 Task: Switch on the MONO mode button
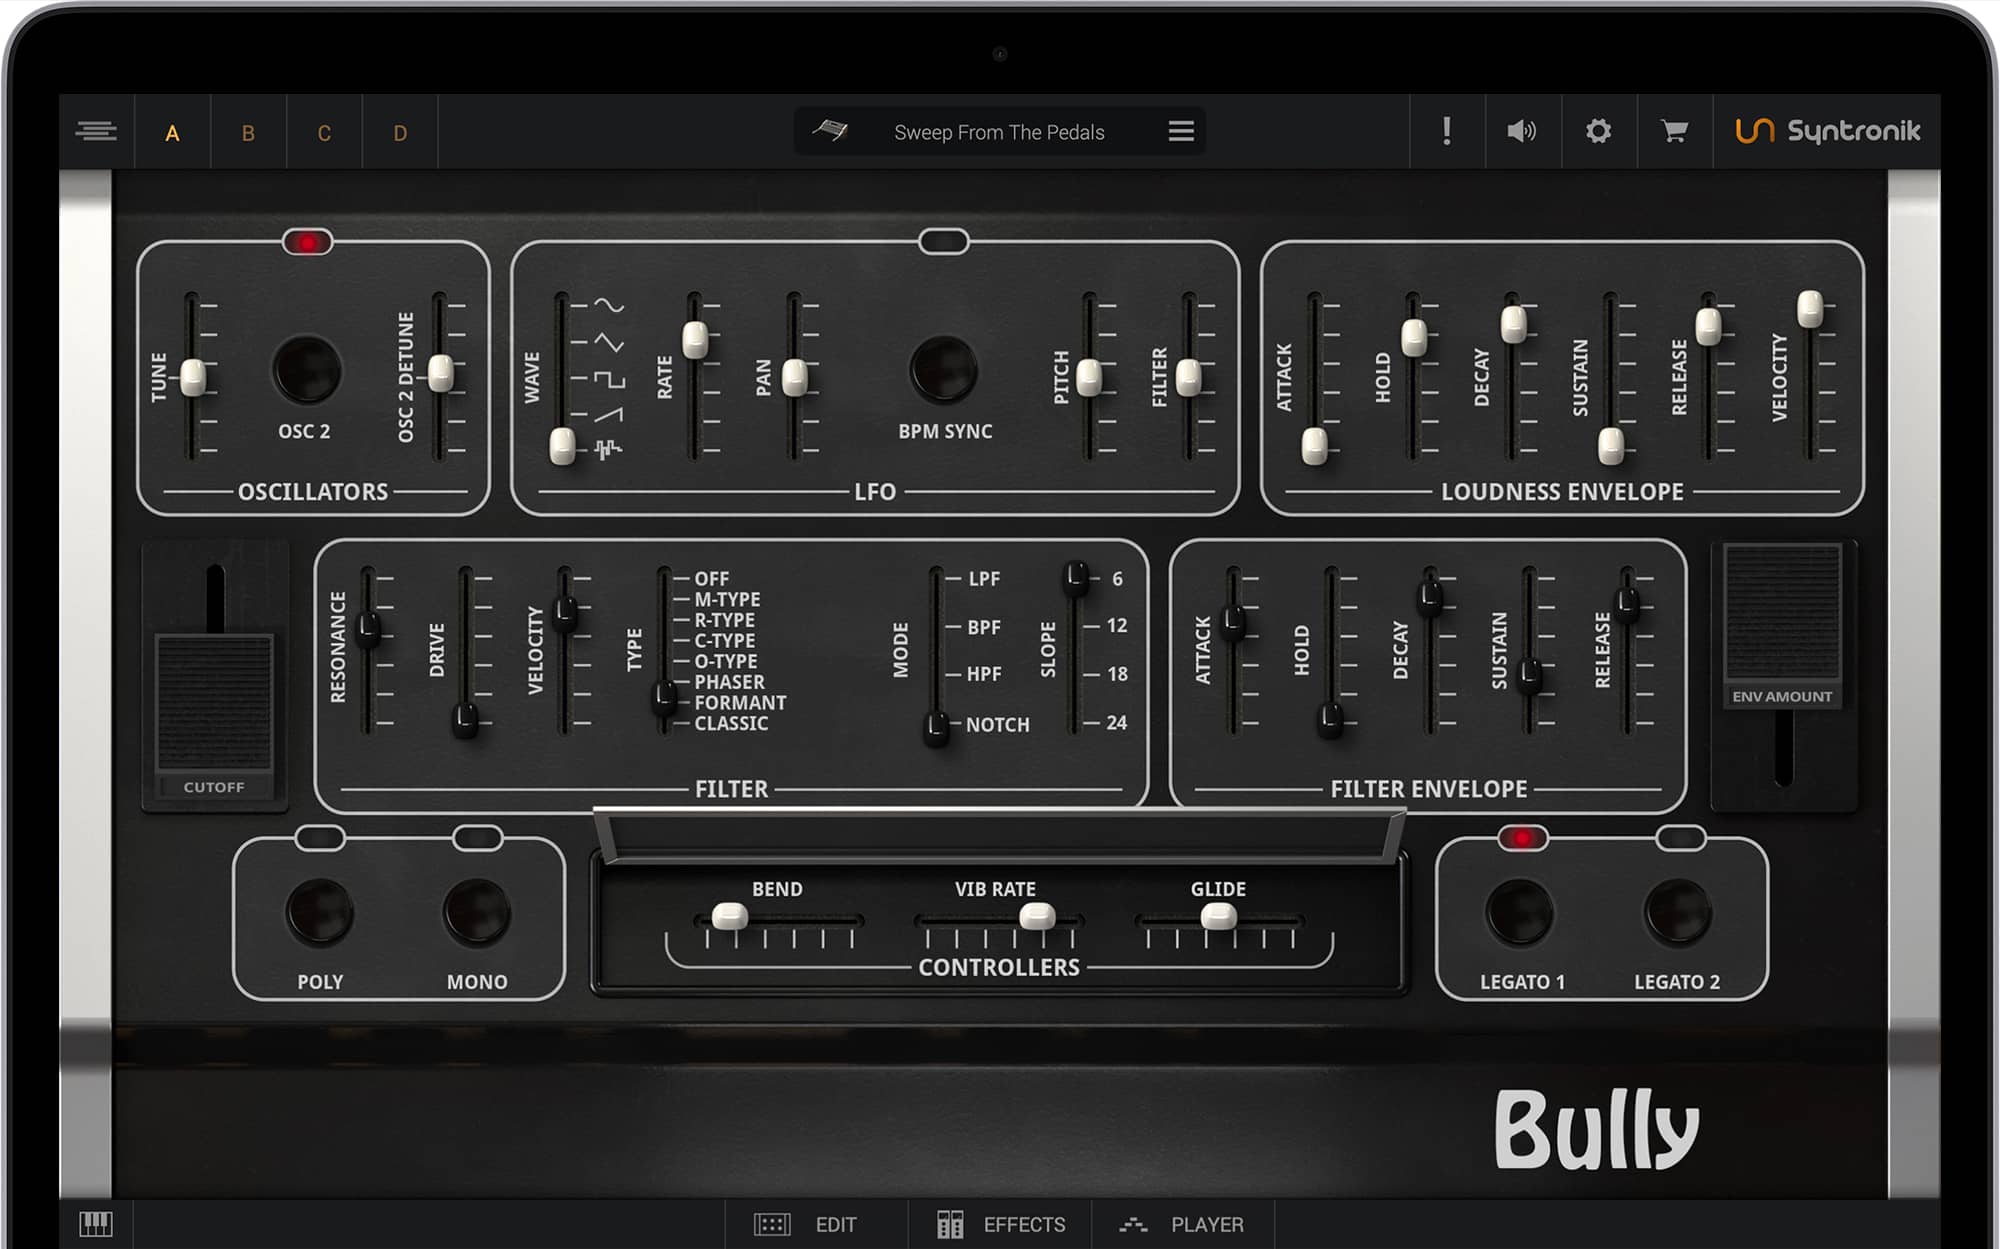pos(477,912)
